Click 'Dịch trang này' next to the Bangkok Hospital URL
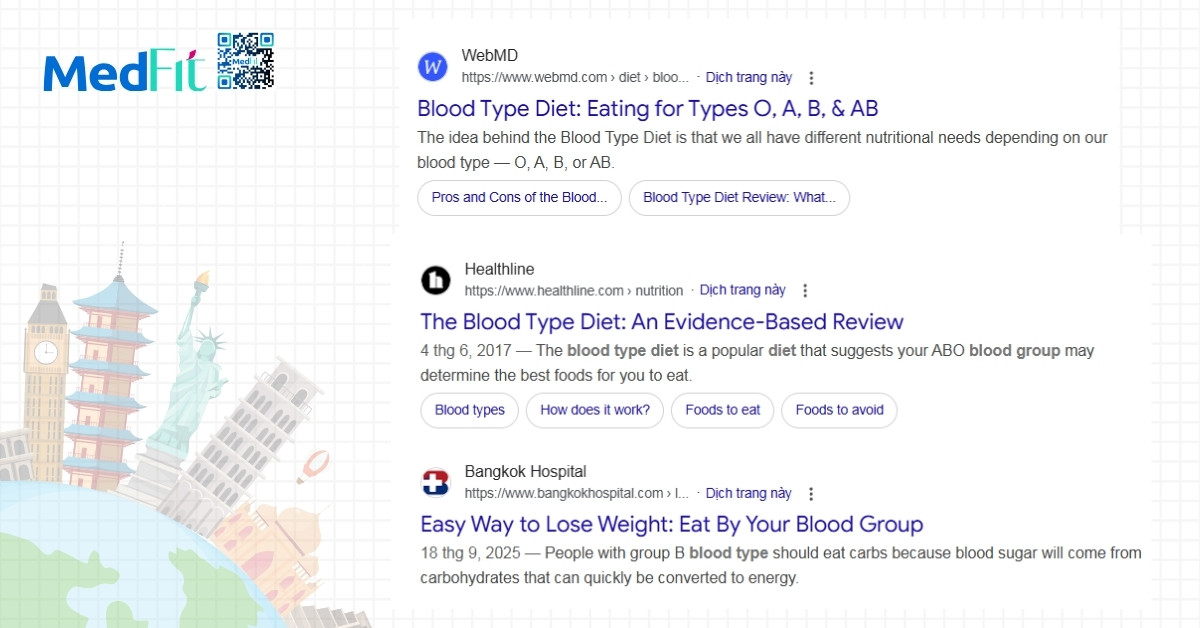This screenshot has width=1200, height=628. (748, 493)
